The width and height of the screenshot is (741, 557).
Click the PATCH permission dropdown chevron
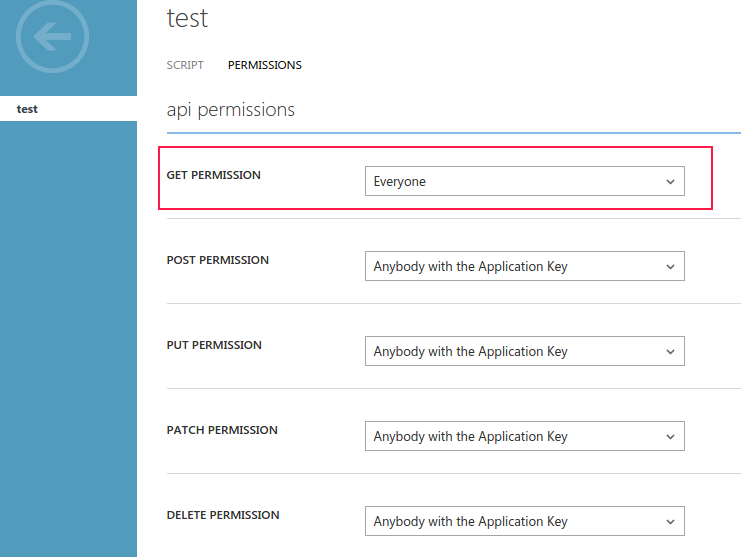click(x=670, y=437)
